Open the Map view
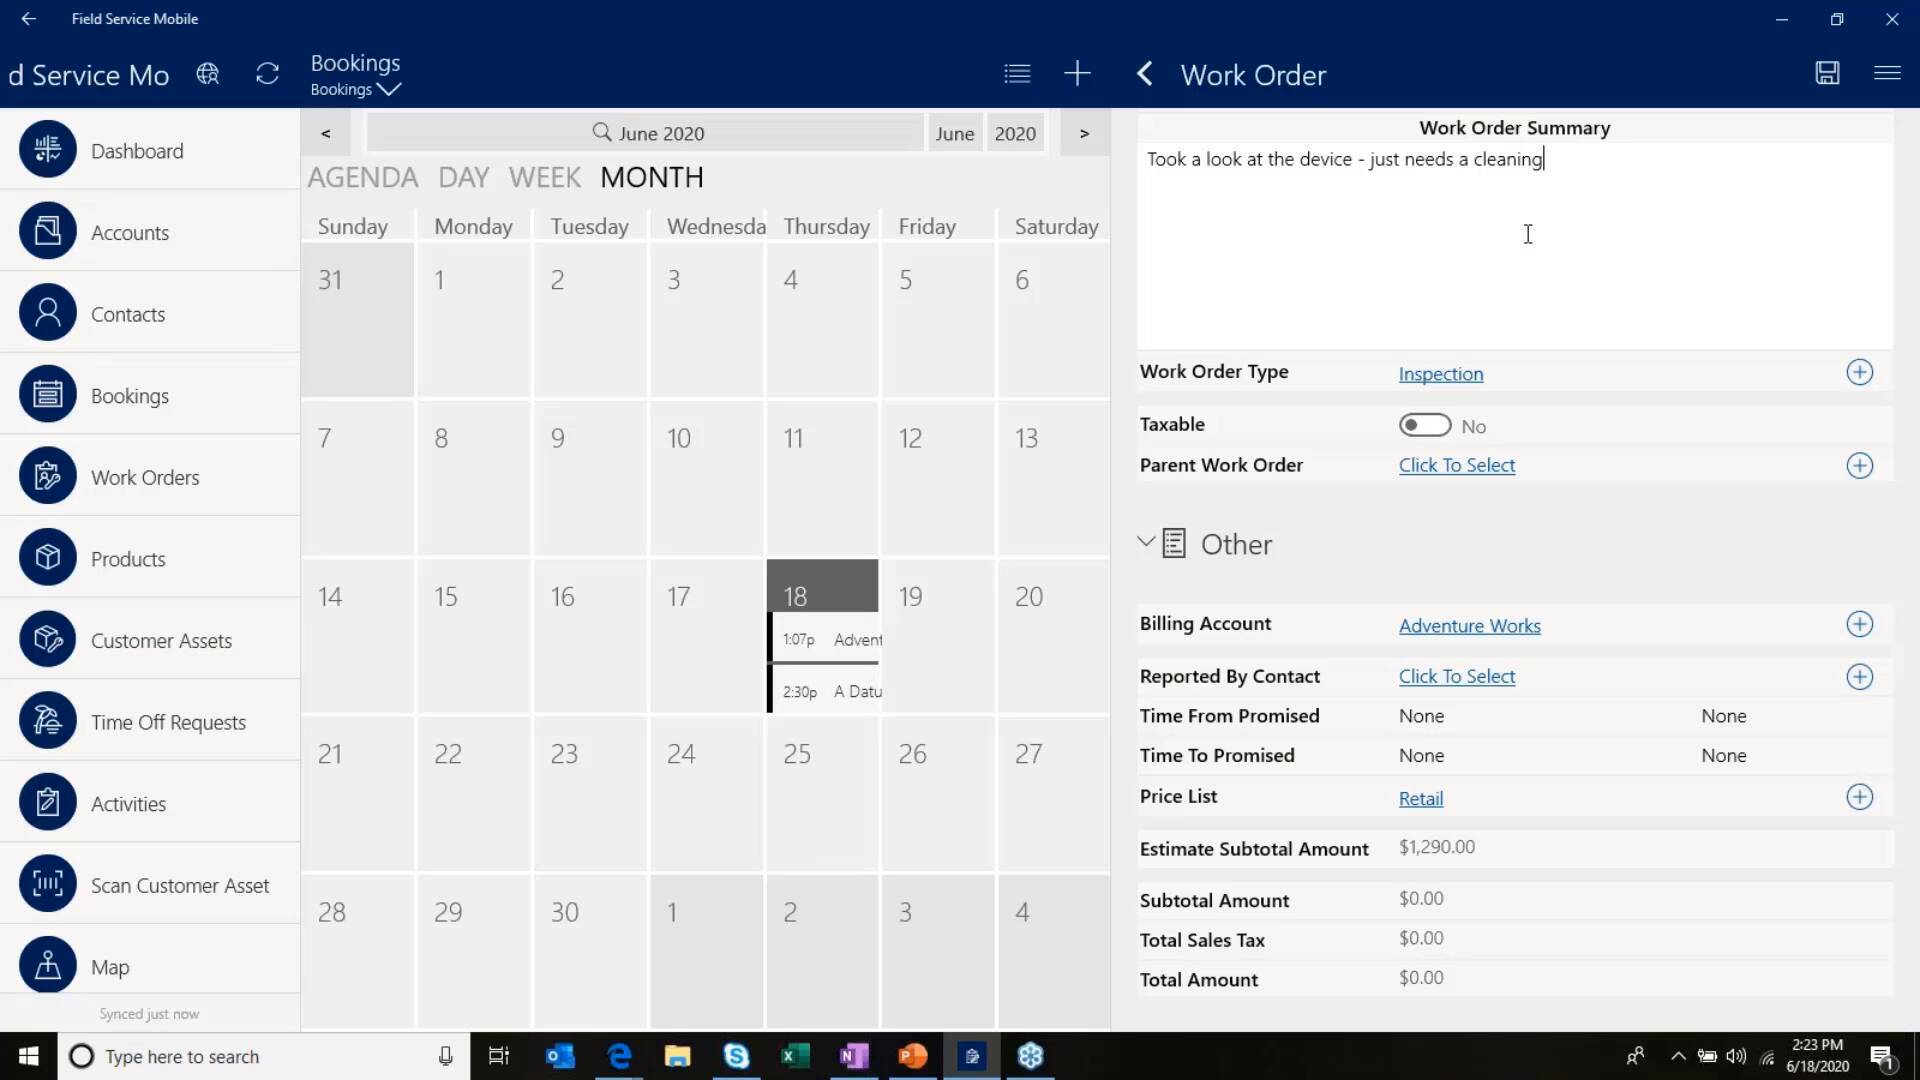 [x=110, y=966]
